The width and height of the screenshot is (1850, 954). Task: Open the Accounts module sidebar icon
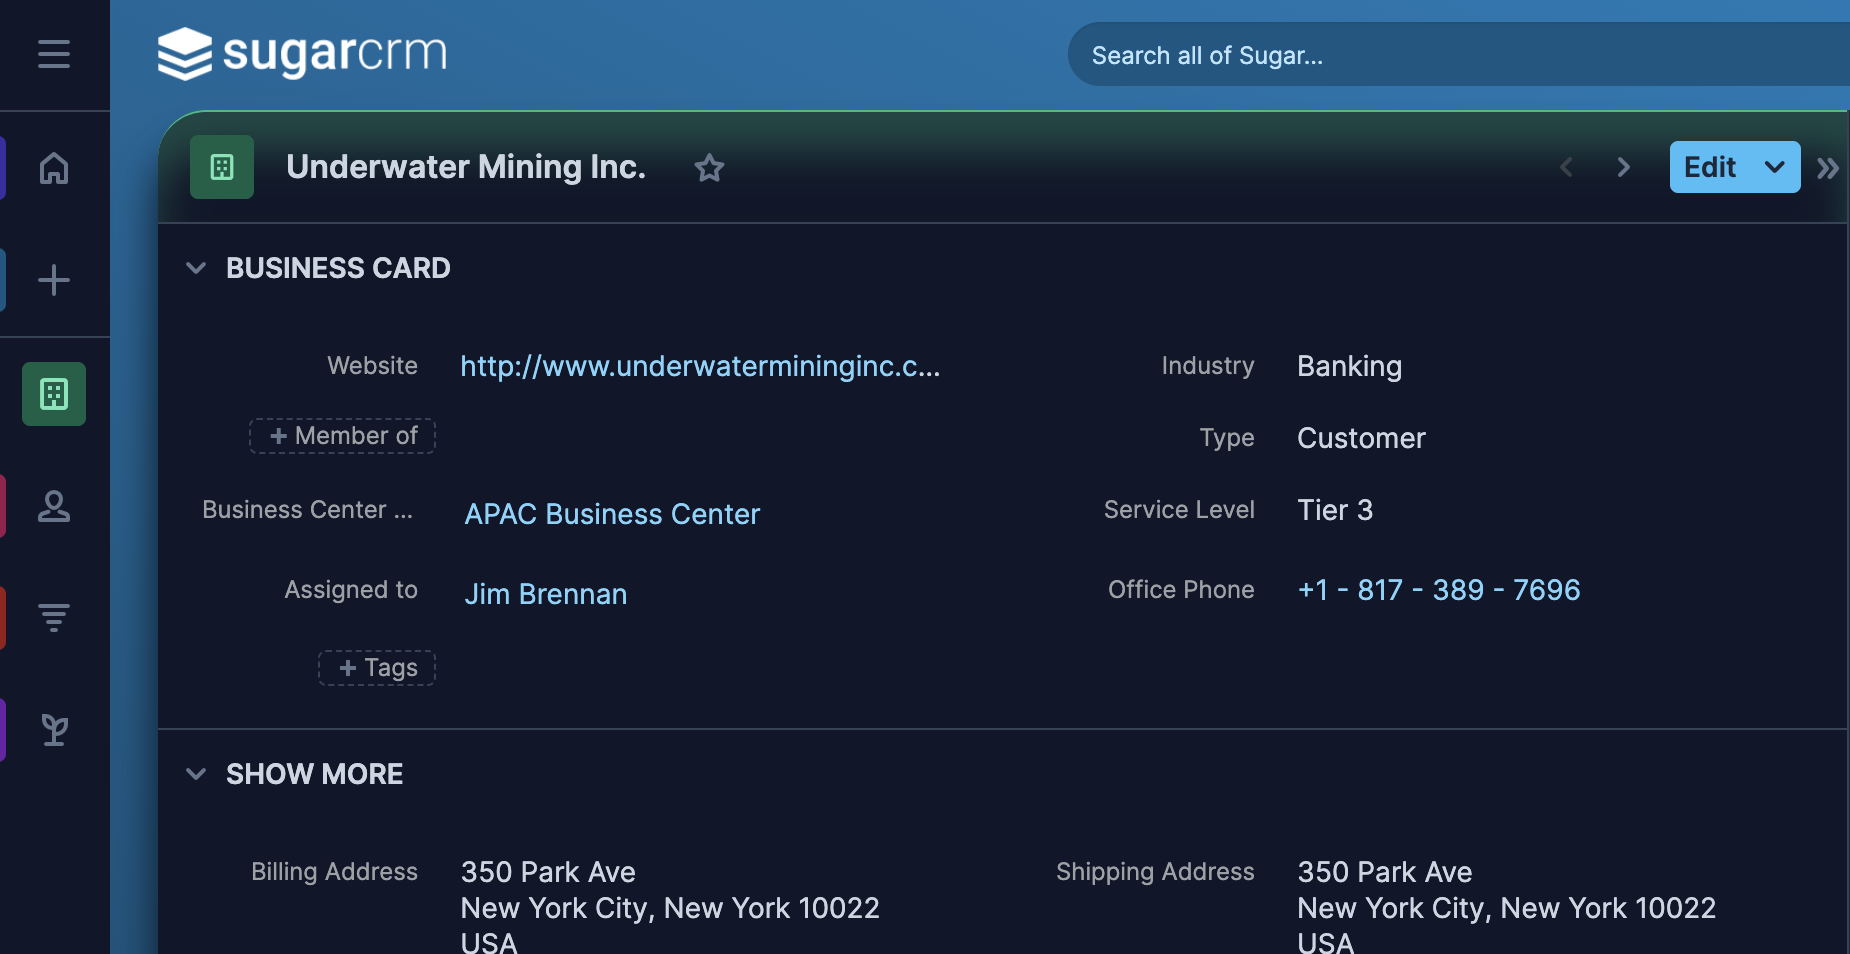tap(54, 394)
